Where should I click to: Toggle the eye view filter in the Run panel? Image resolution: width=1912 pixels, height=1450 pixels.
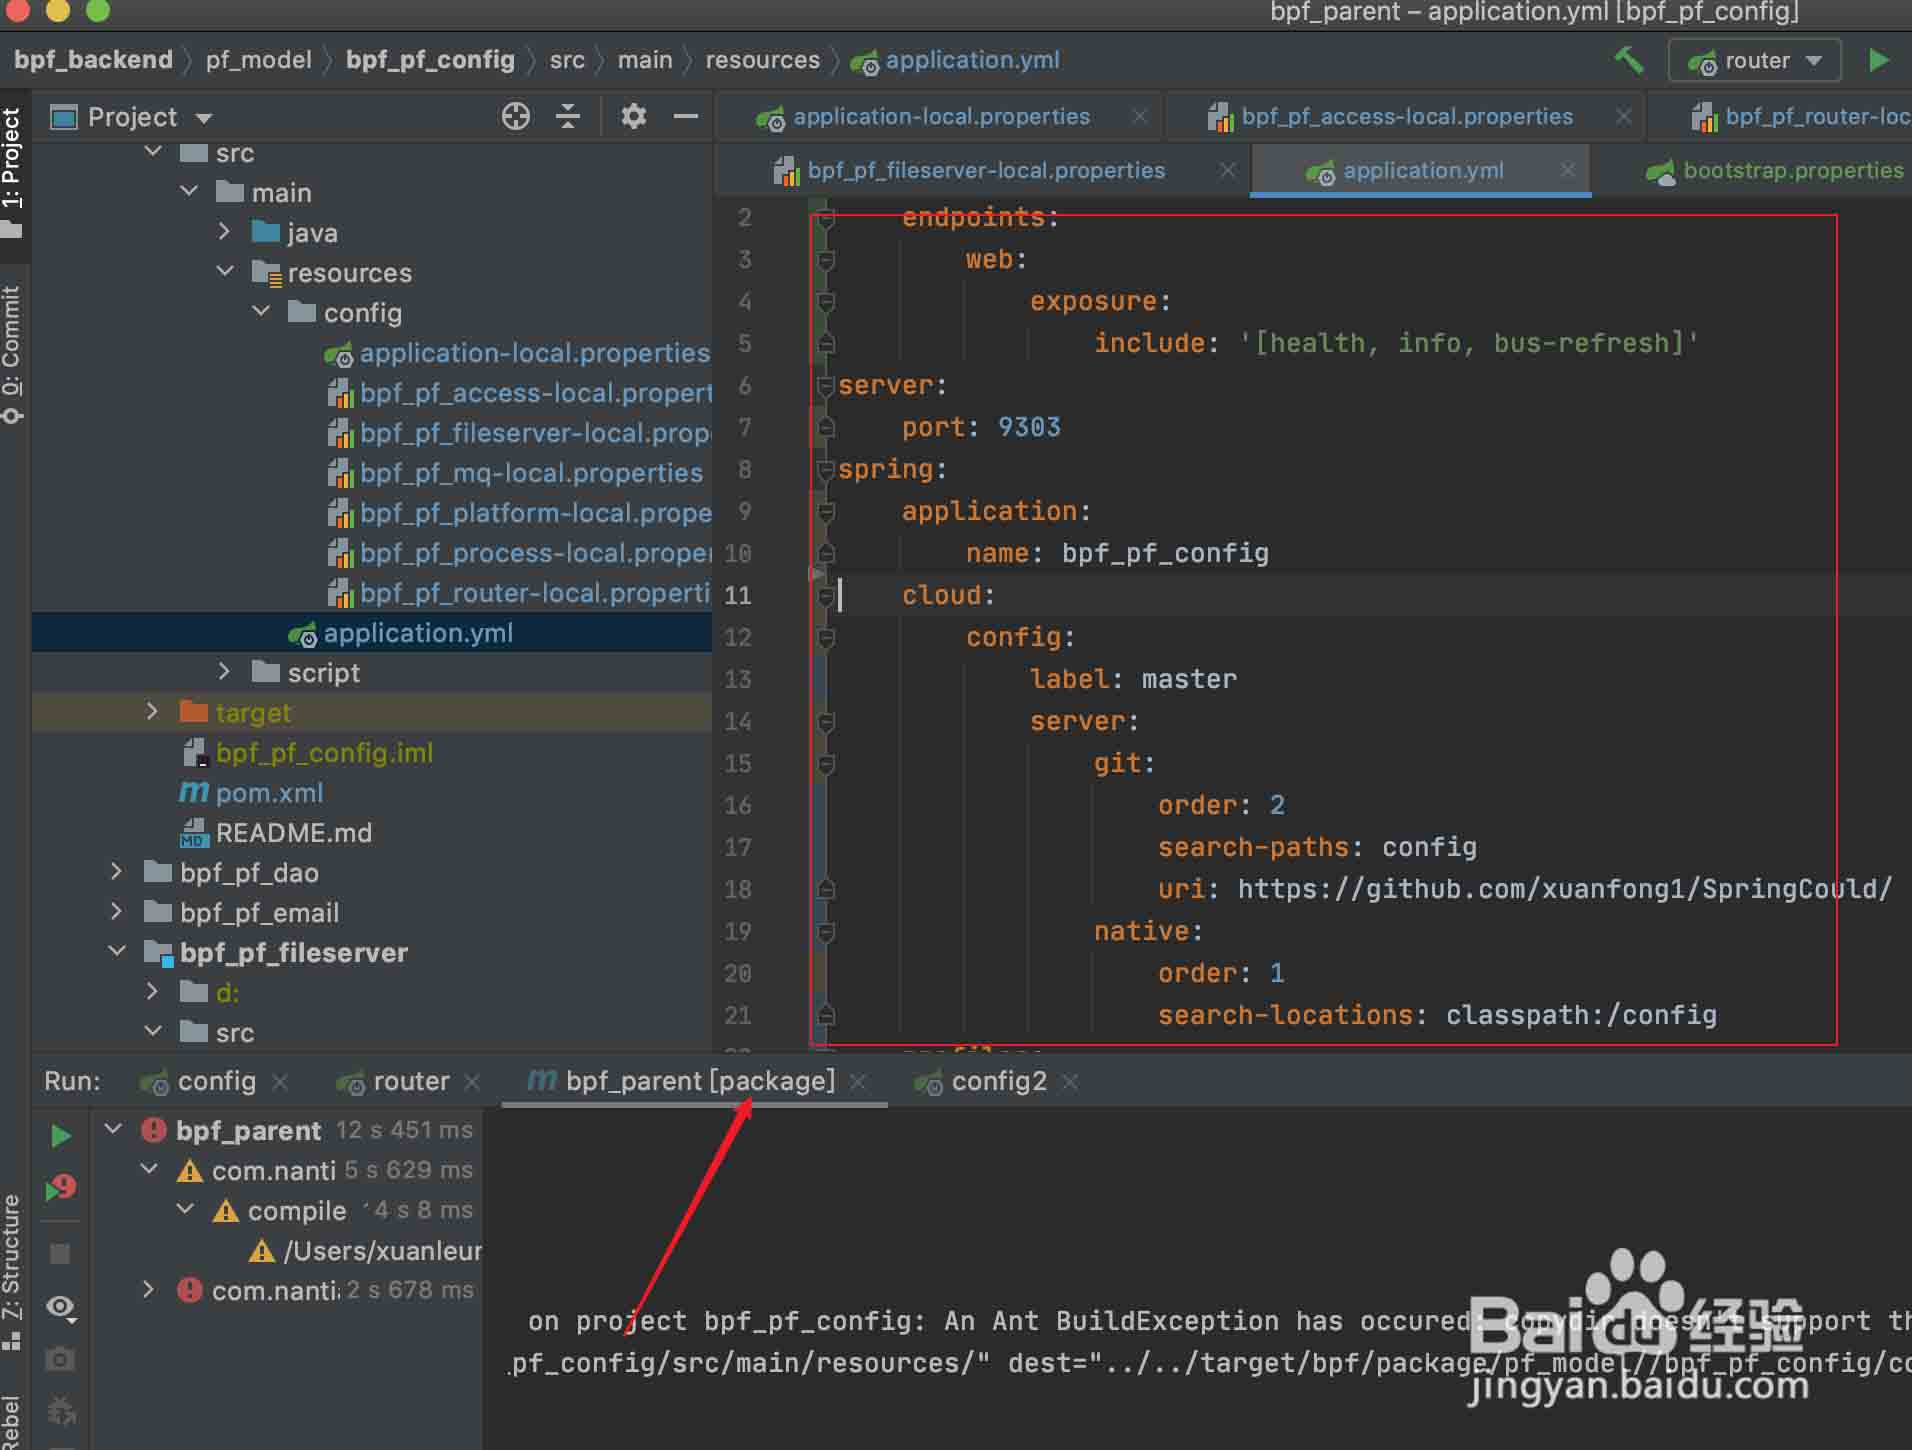coord(60,1307)
